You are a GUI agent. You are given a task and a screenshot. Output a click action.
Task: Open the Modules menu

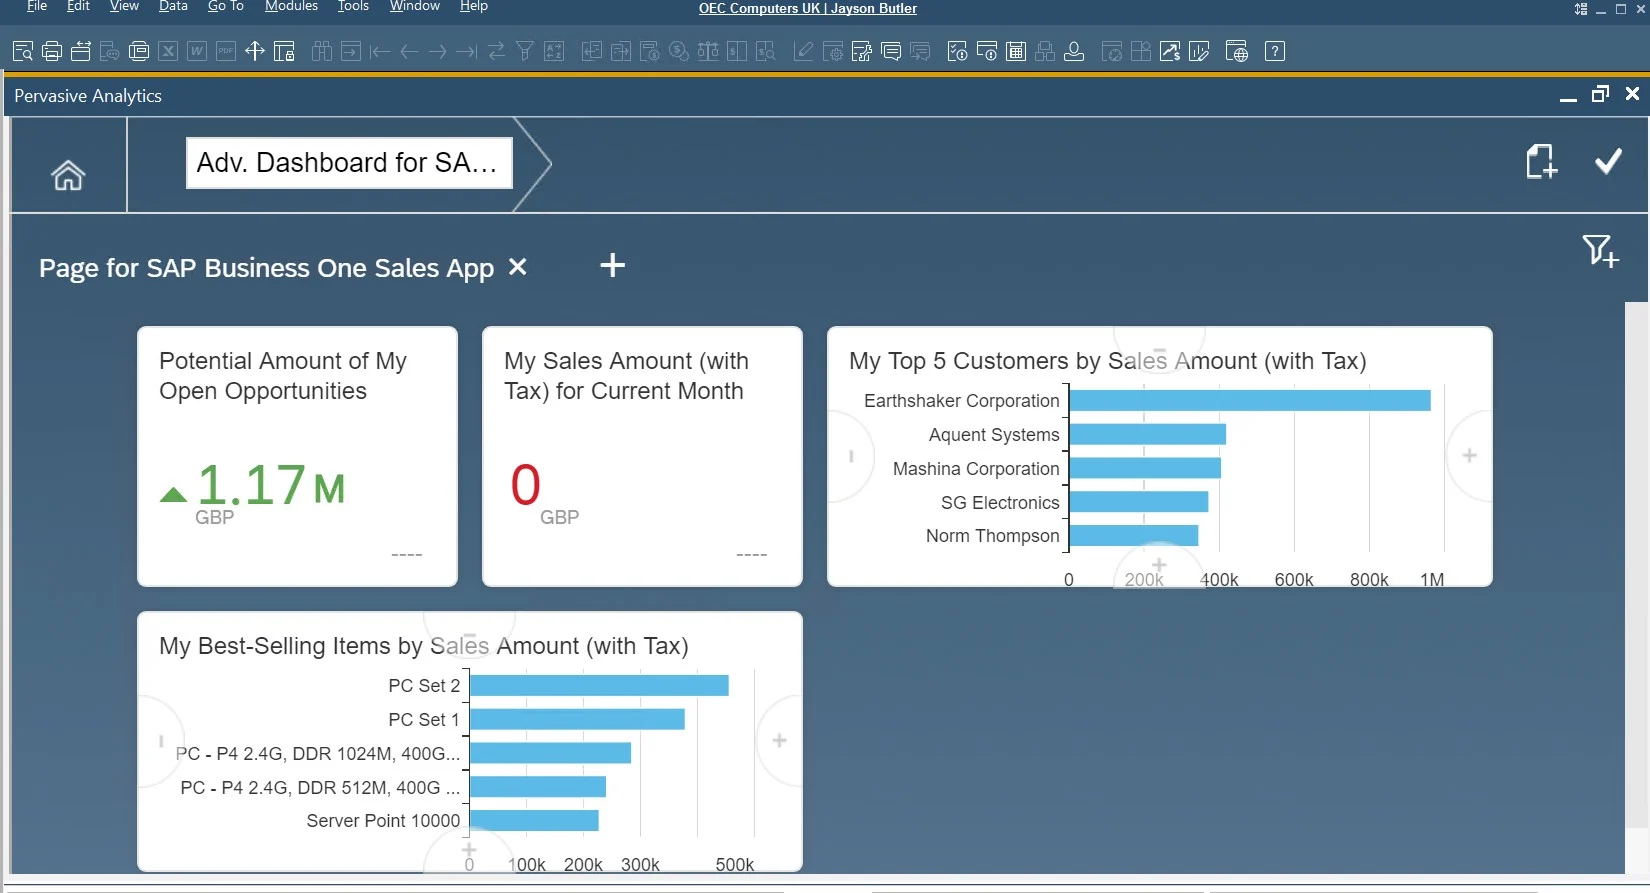[291, 7]
